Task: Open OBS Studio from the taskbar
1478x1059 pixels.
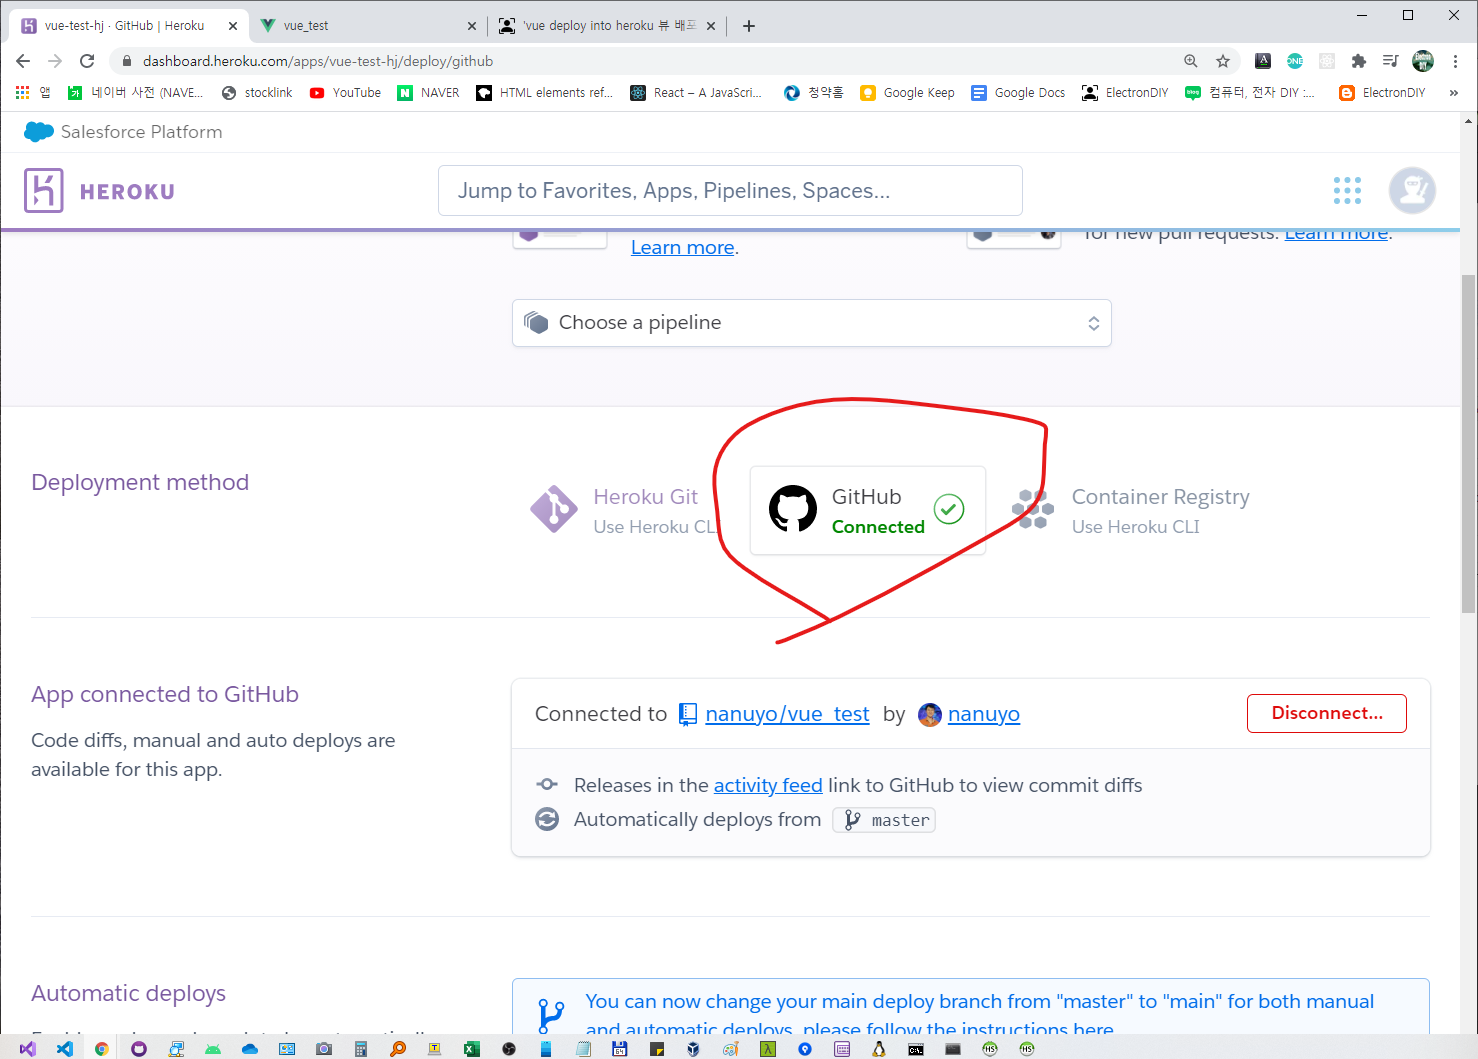Action: [509, 1049]
